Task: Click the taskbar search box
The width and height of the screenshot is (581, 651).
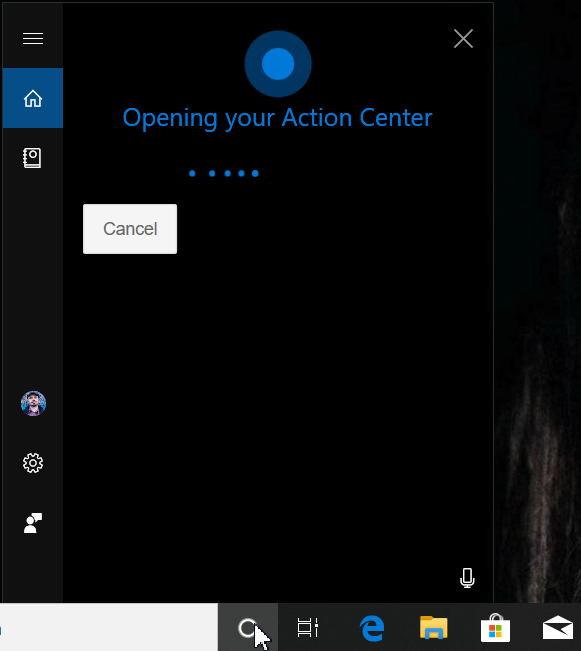Action: (x=109, y=627)
